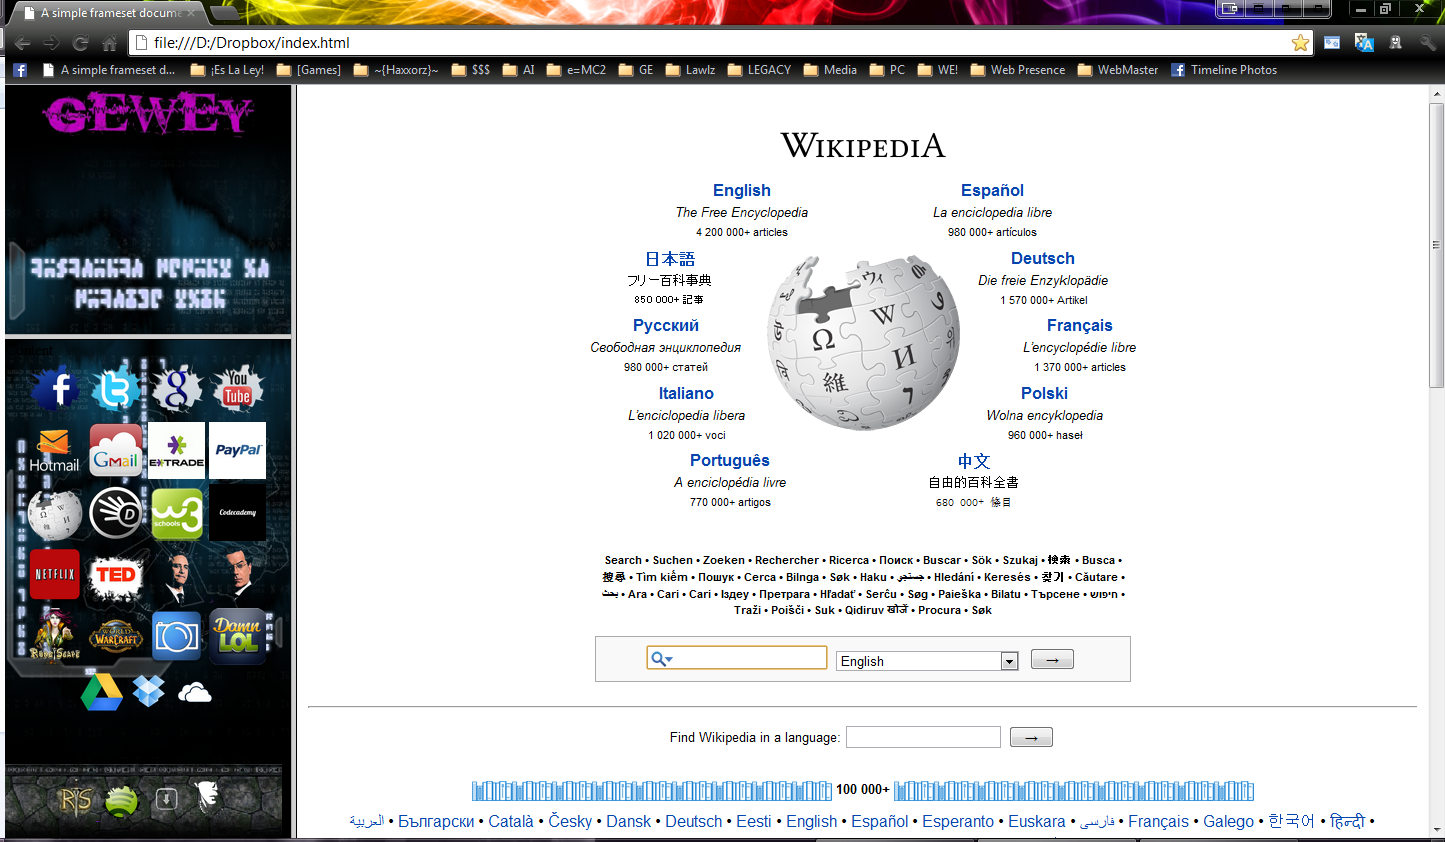
Task: Launch the E*TRADE shortcut tile
Action: tap(177, 451)
